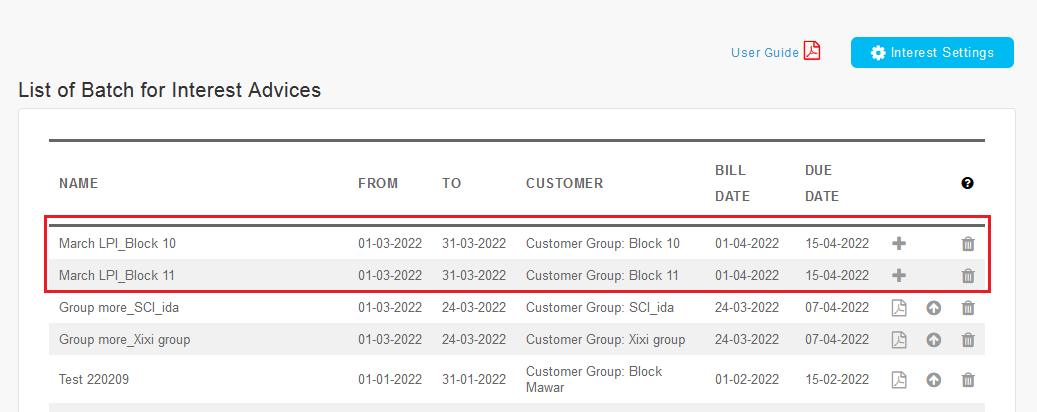Delete the Test 220209 batch
Screen dimensions: 1037x412
(967, 379)
